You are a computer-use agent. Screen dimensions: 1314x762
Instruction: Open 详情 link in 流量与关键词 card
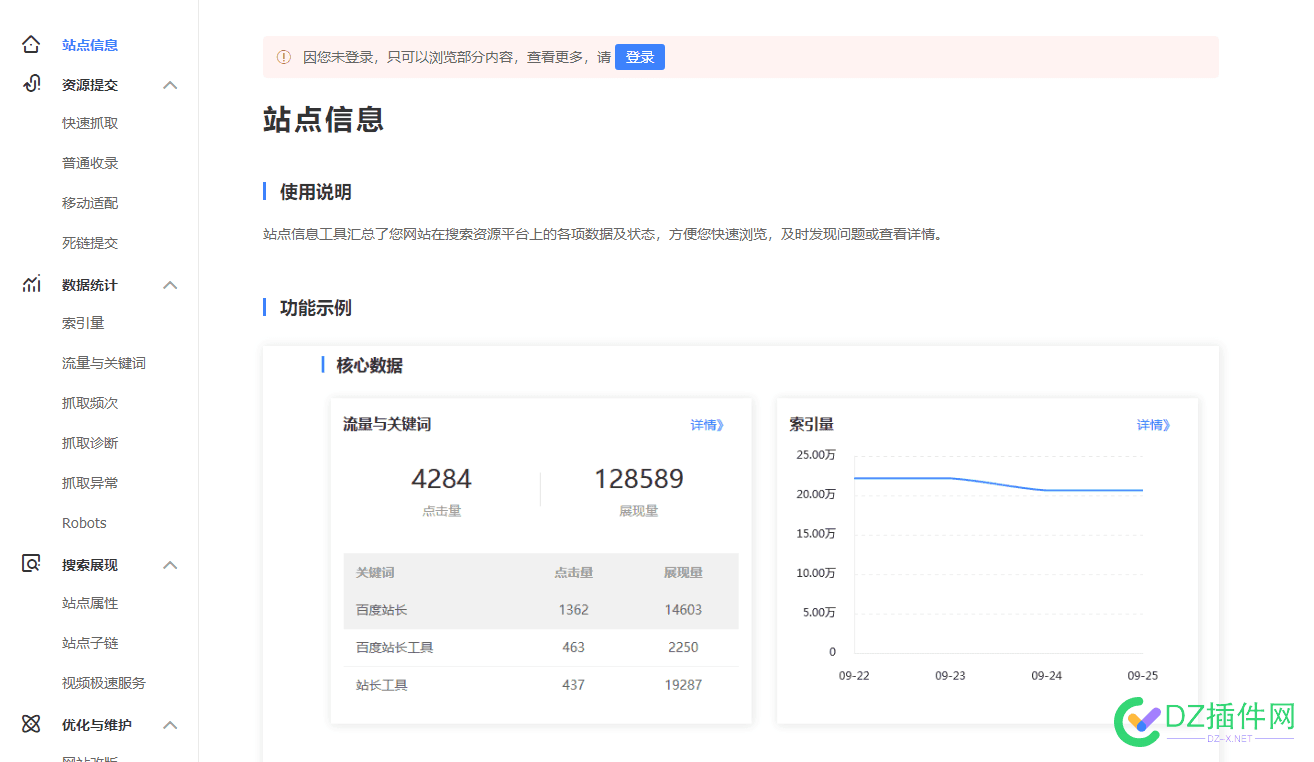[707, 425]
